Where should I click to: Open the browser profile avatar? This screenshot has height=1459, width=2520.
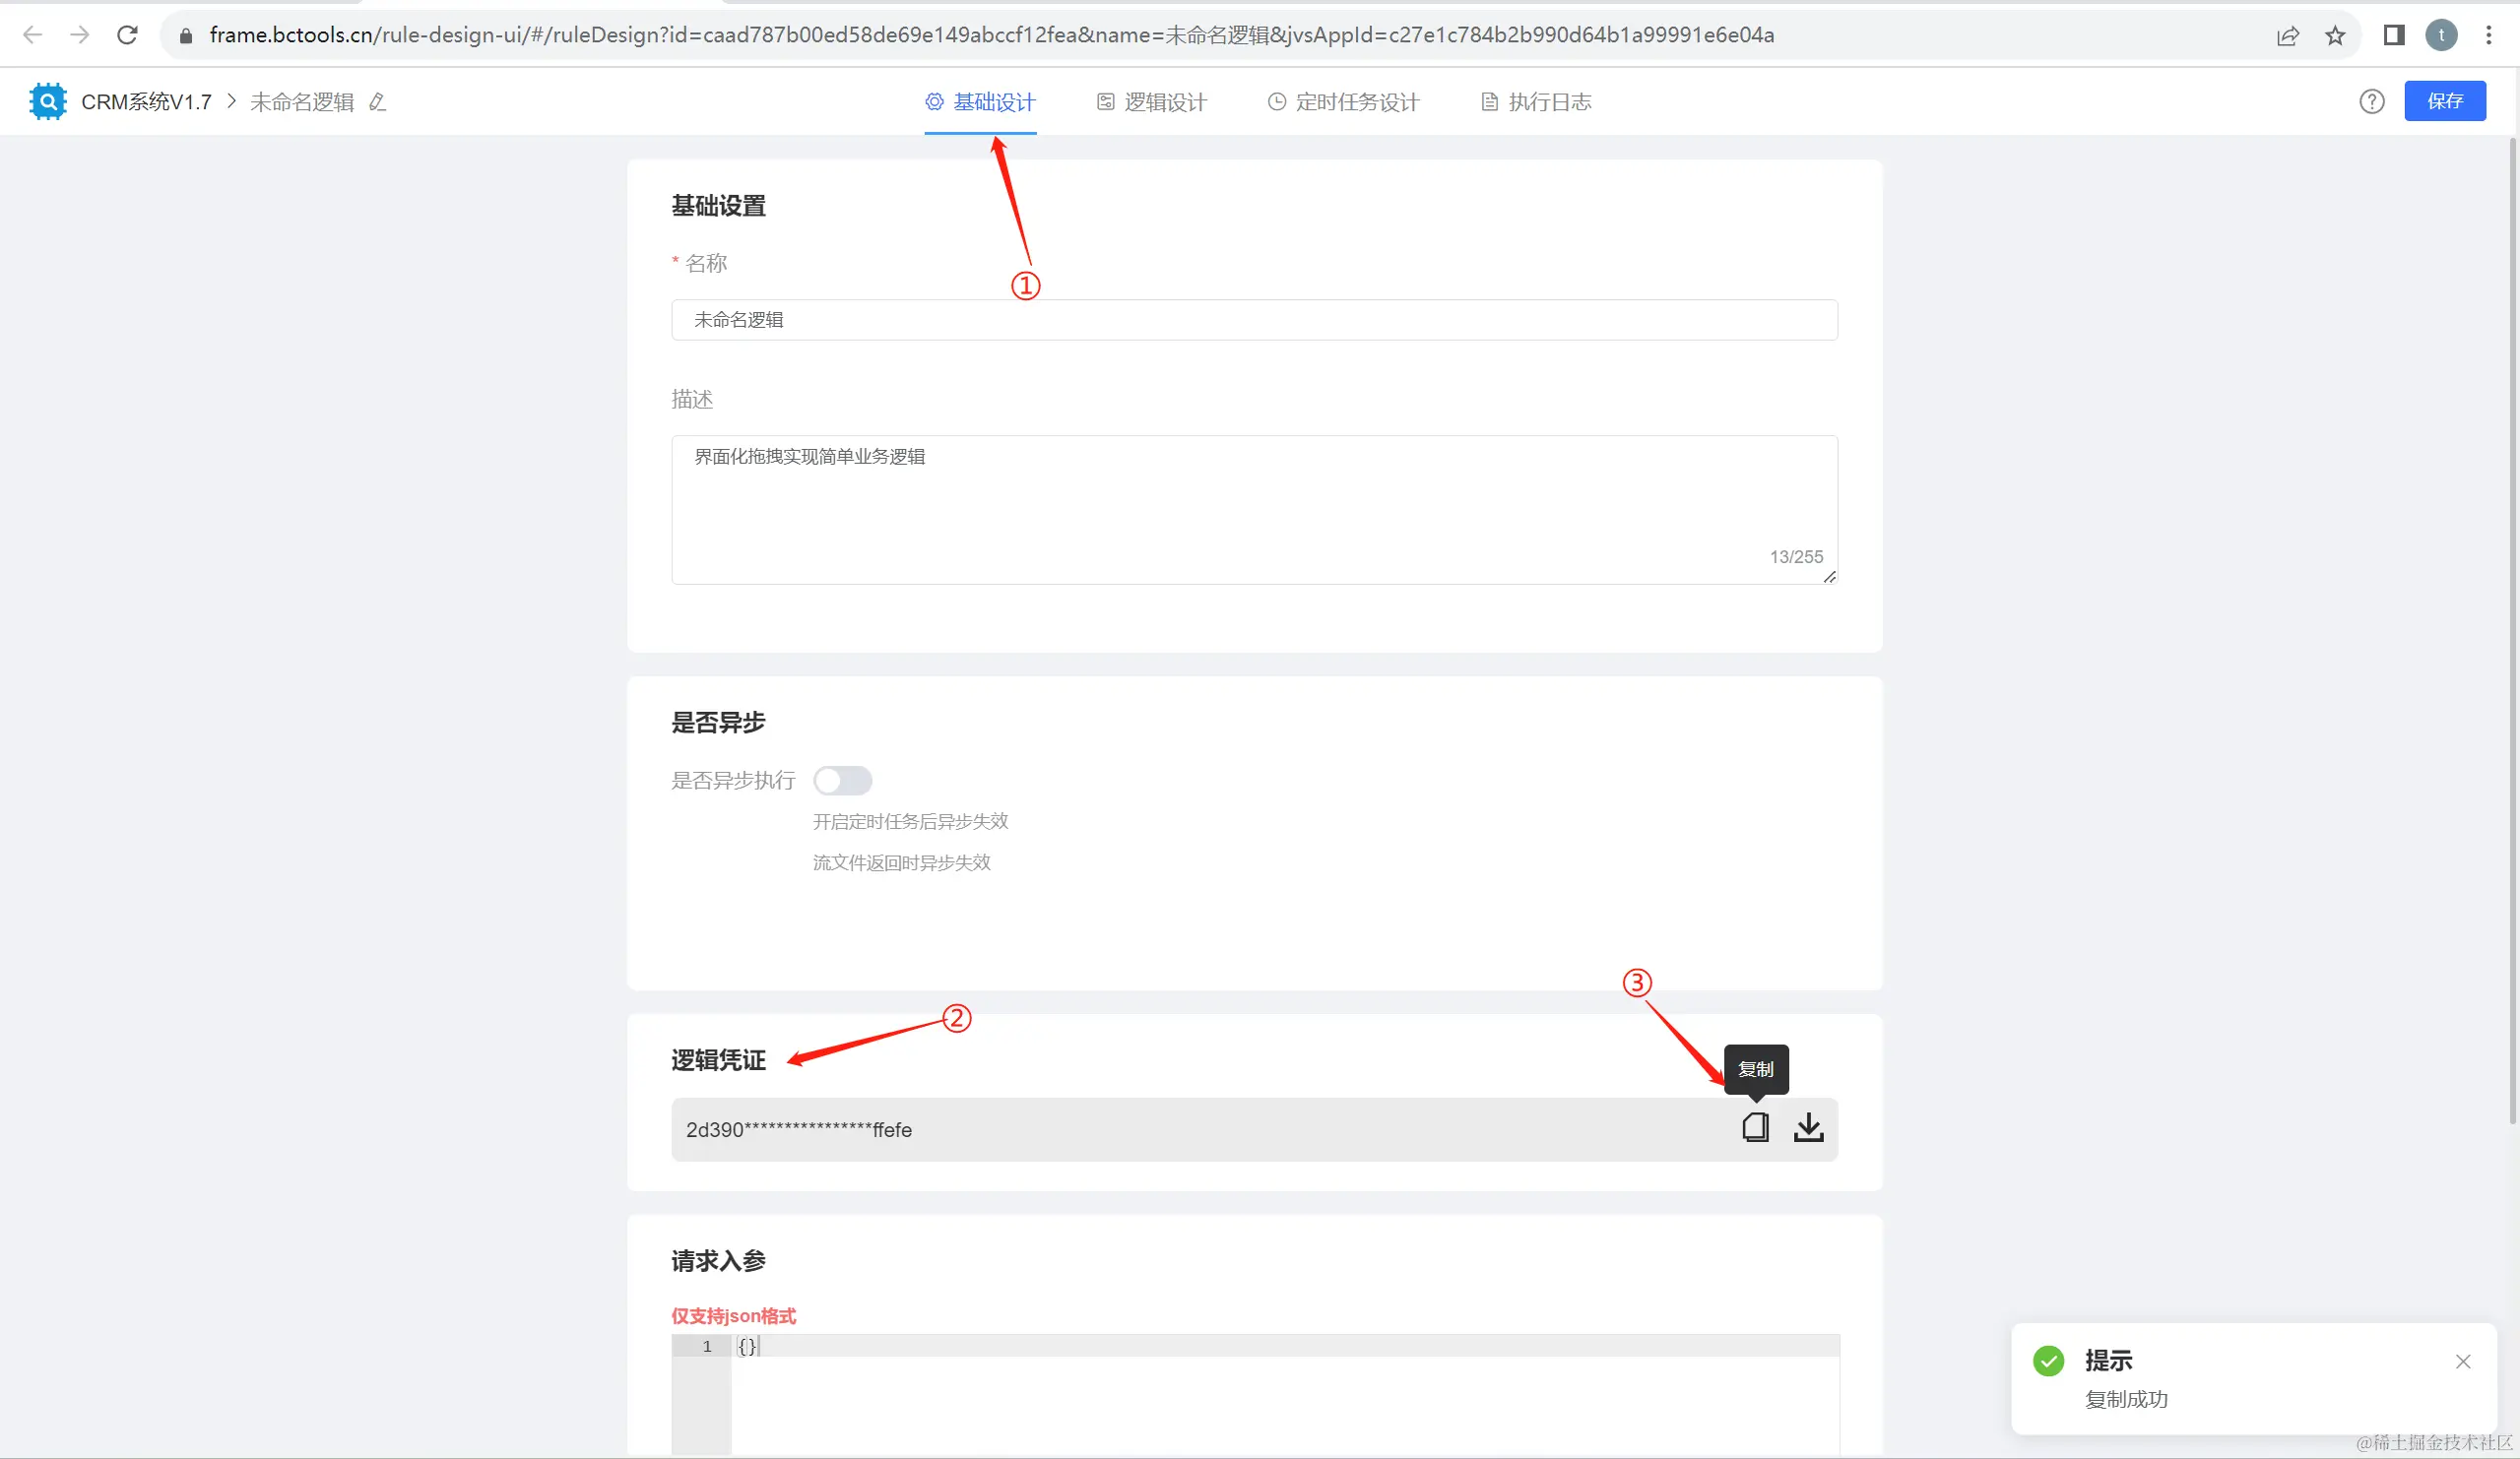tap(2441, 36)
